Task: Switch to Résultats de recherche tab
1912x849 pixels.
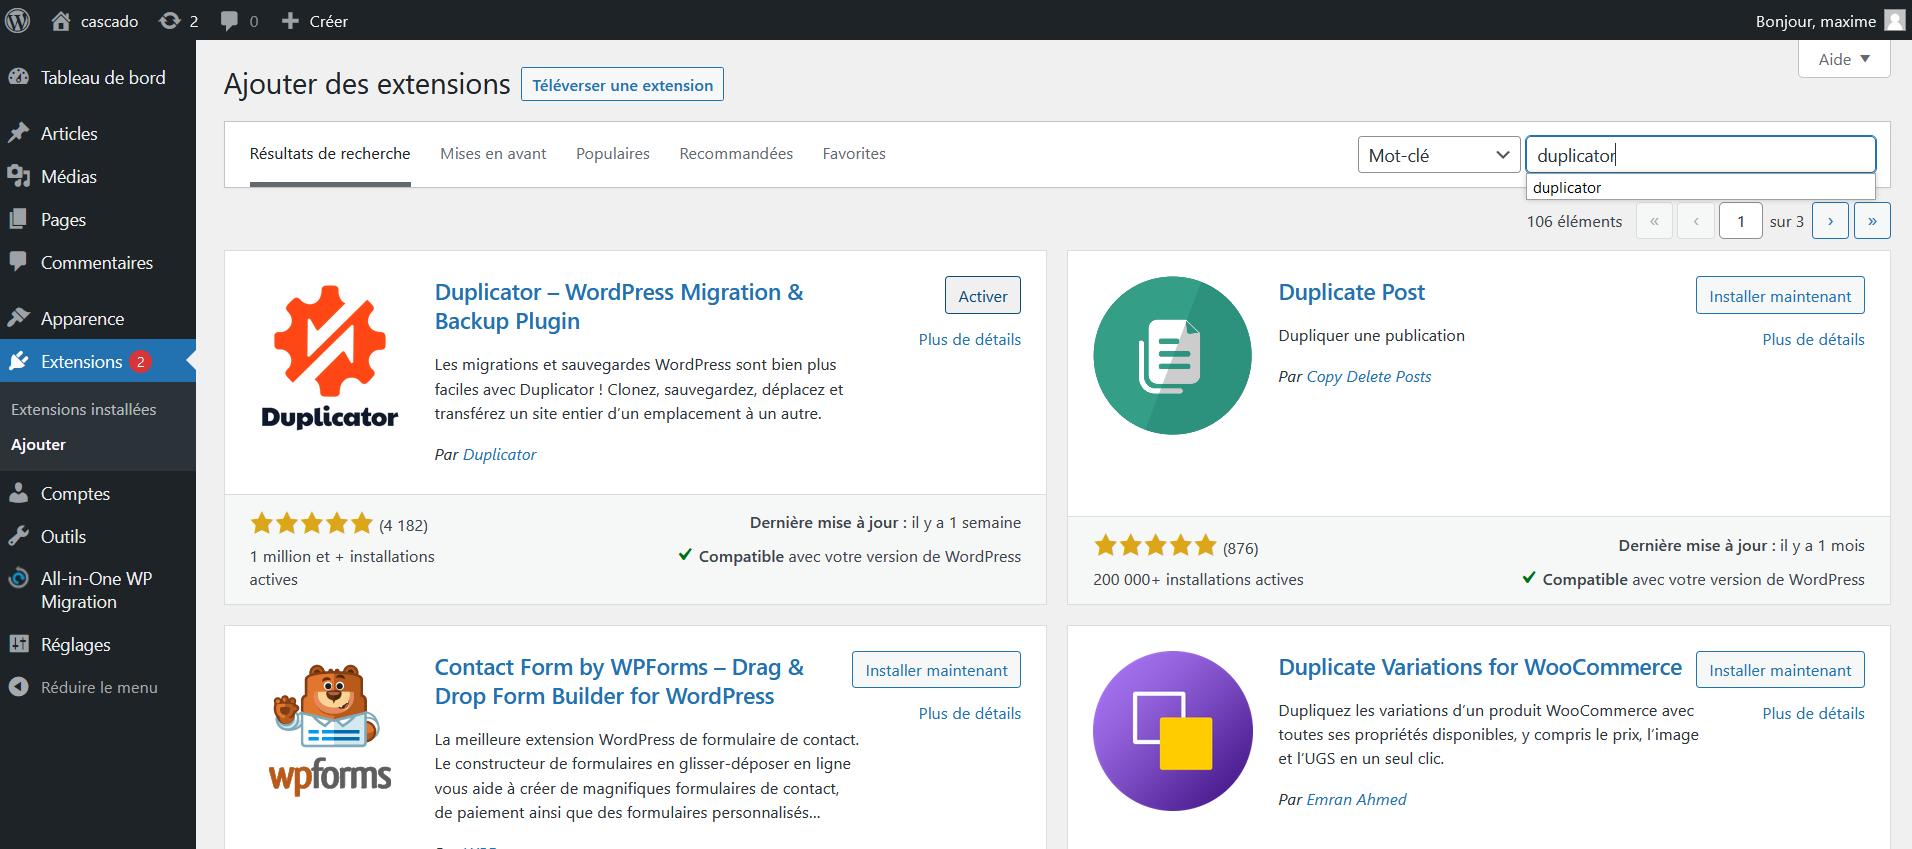Action: coord(330,154)
